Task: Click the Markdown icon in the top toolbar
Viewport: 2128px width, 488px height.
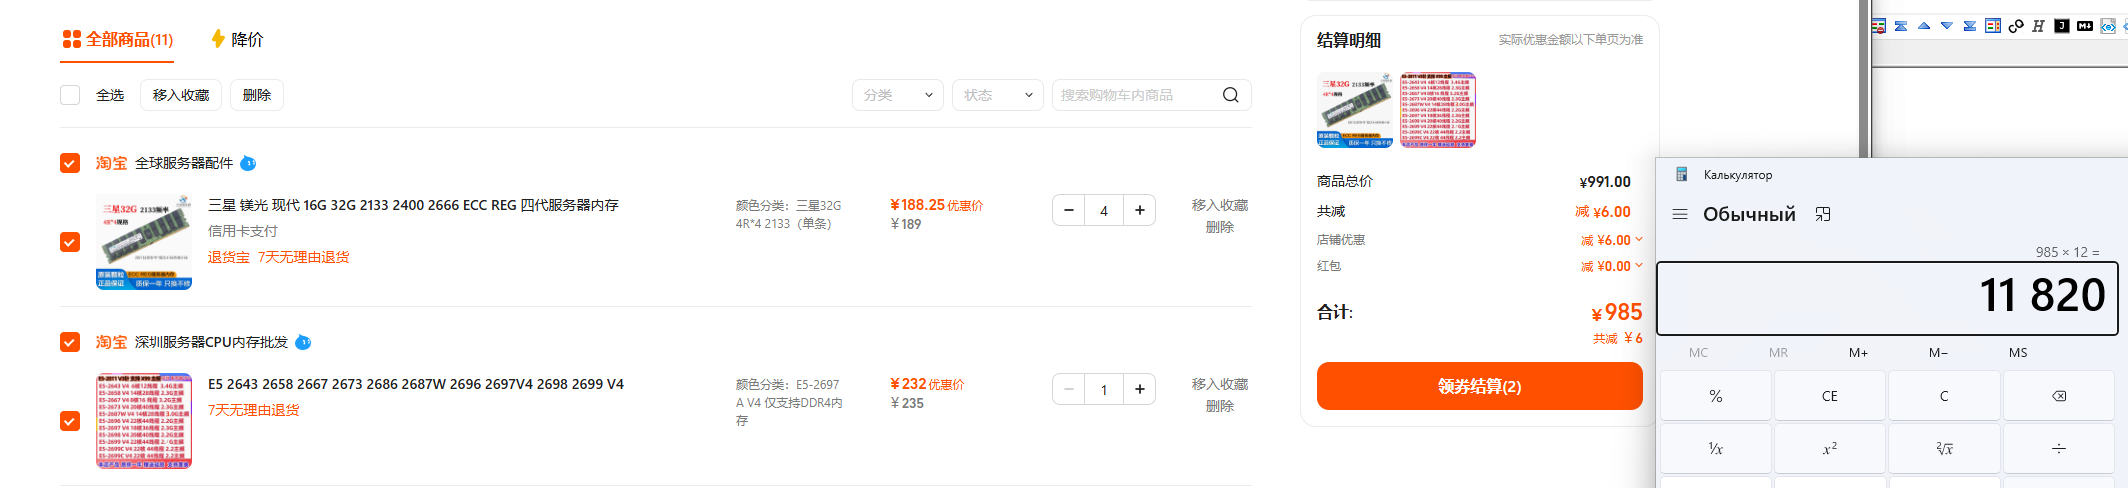Action: point(2085,26)
